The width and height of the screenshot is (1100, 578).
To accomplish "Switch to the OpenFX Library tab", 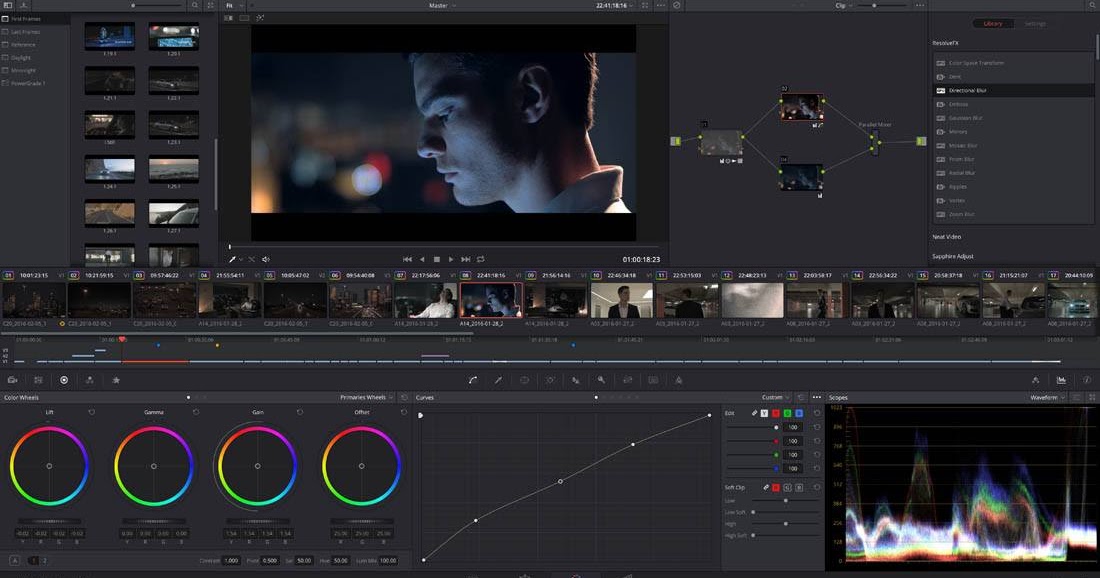I will pyautogui.click(x=993, y=24).
